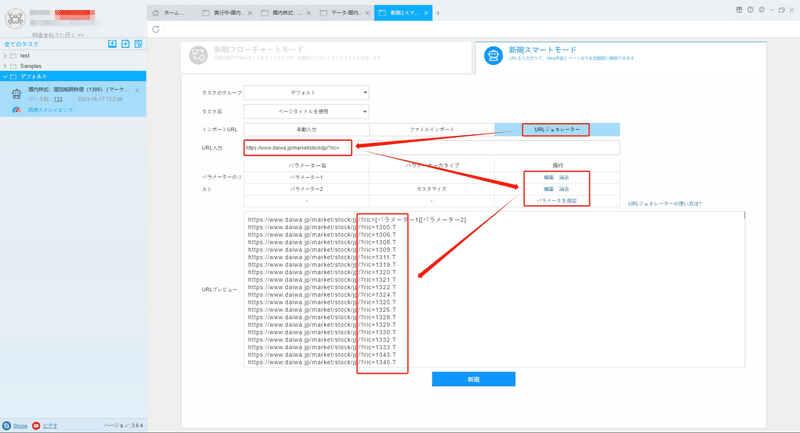
Task: Click 編集 for パラメーター1
Action: tap(548, 177)
